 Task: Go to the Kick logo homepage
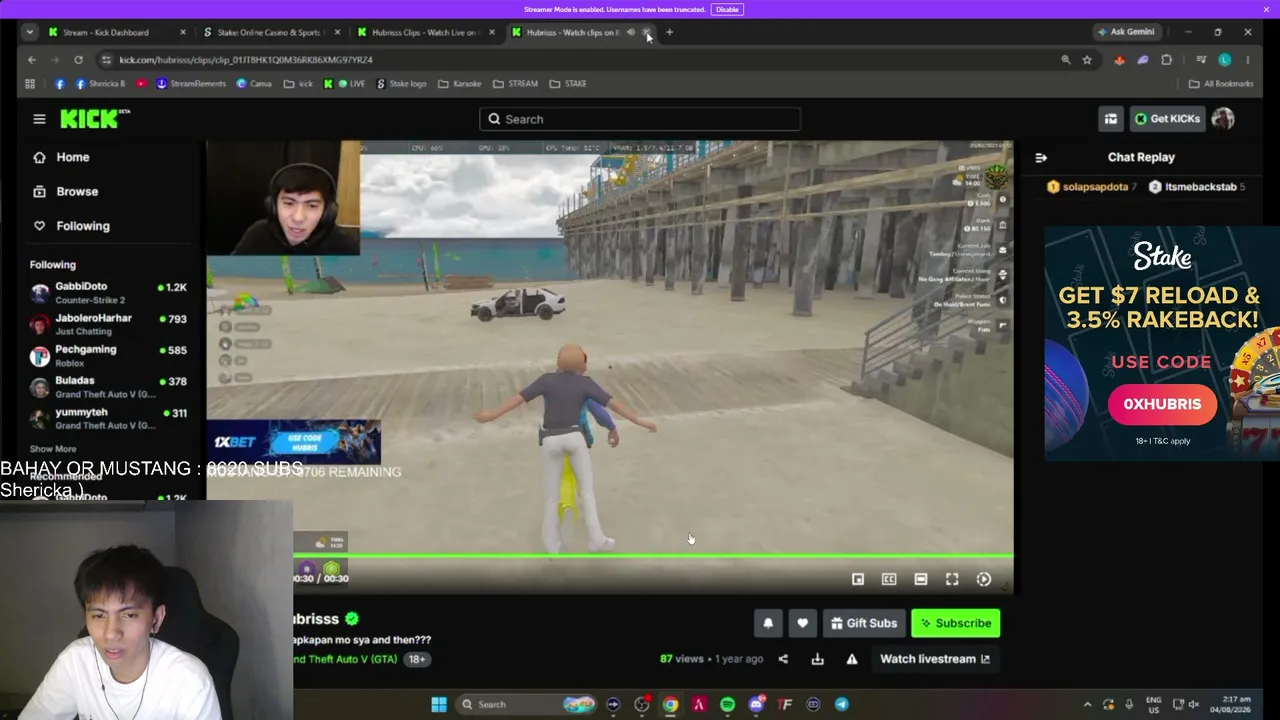95,119
